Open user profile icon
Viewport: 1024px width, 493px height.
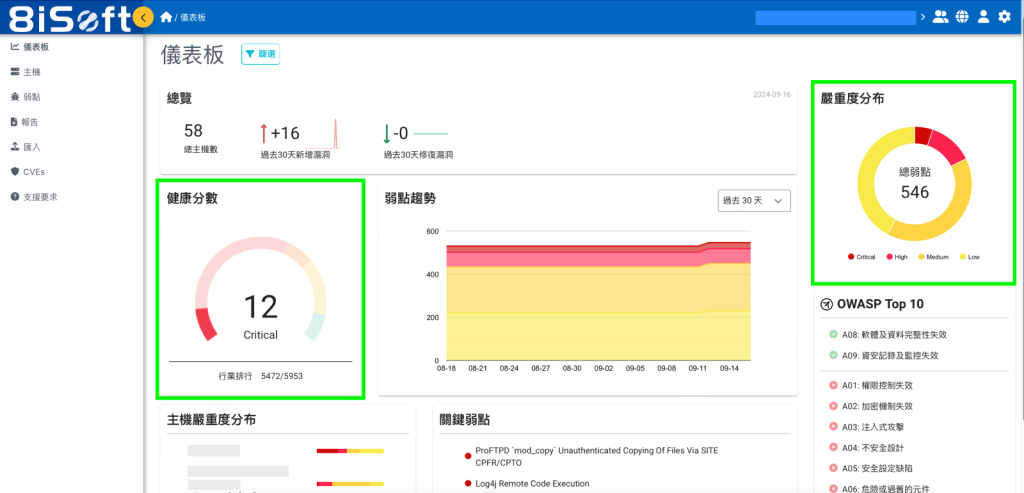(x=983, y=17)
